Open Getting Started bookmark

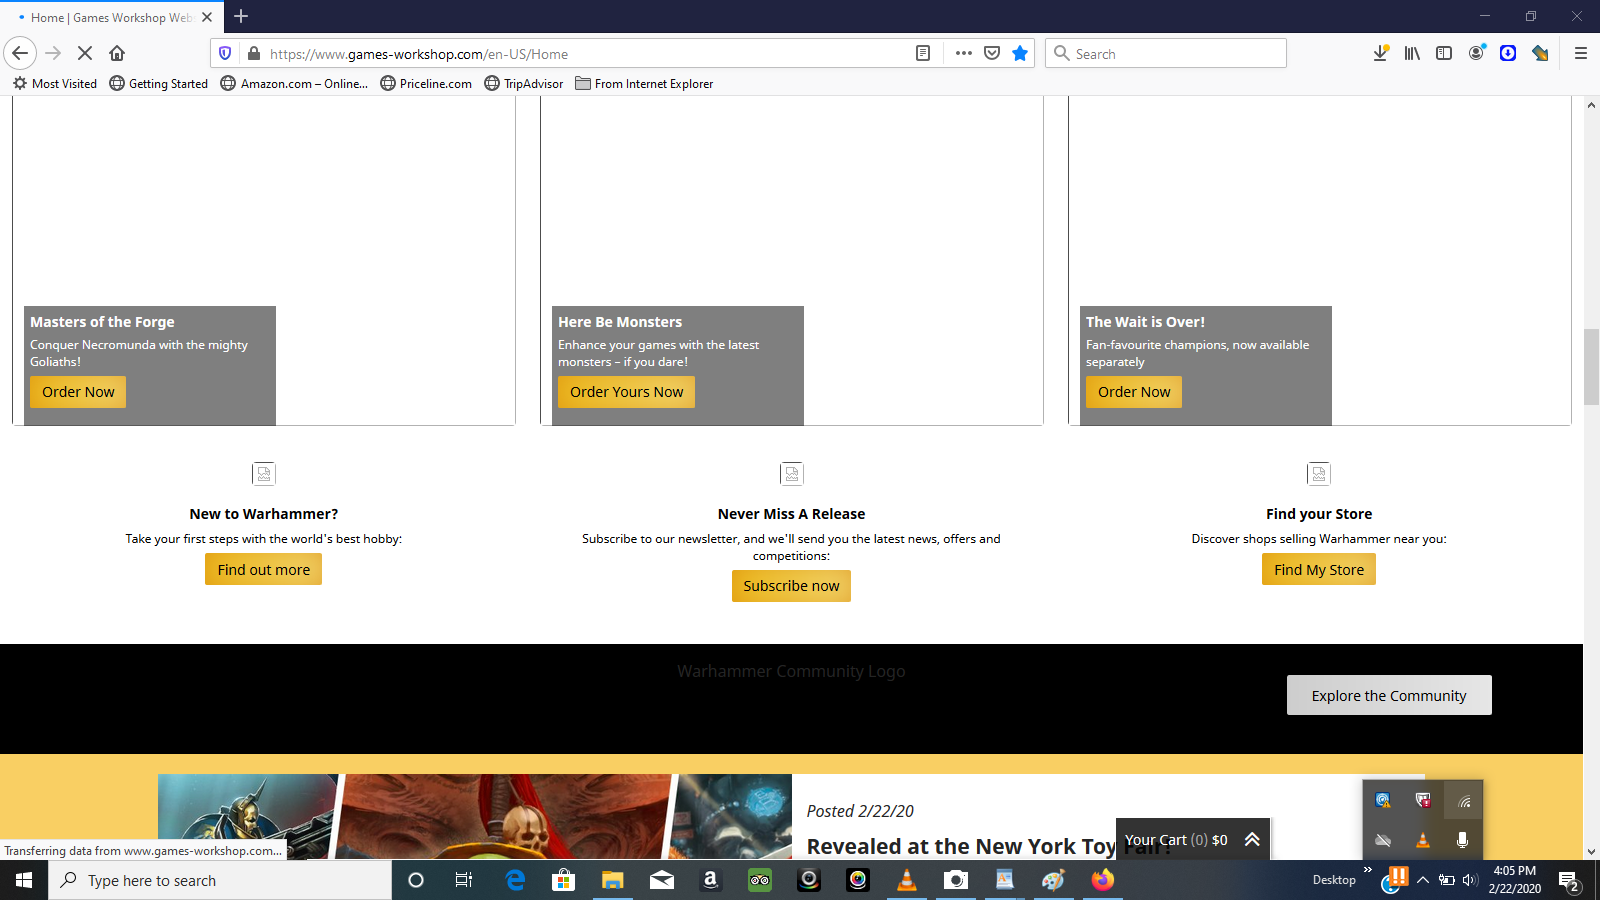point(159,83)
